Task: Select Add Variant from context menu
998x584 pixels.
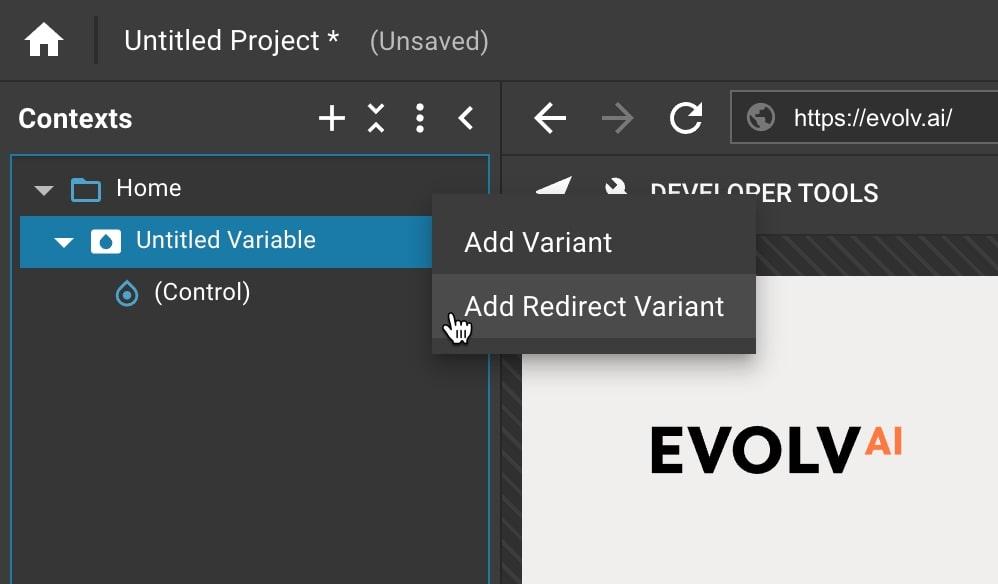Action: [x=538, y=243]
